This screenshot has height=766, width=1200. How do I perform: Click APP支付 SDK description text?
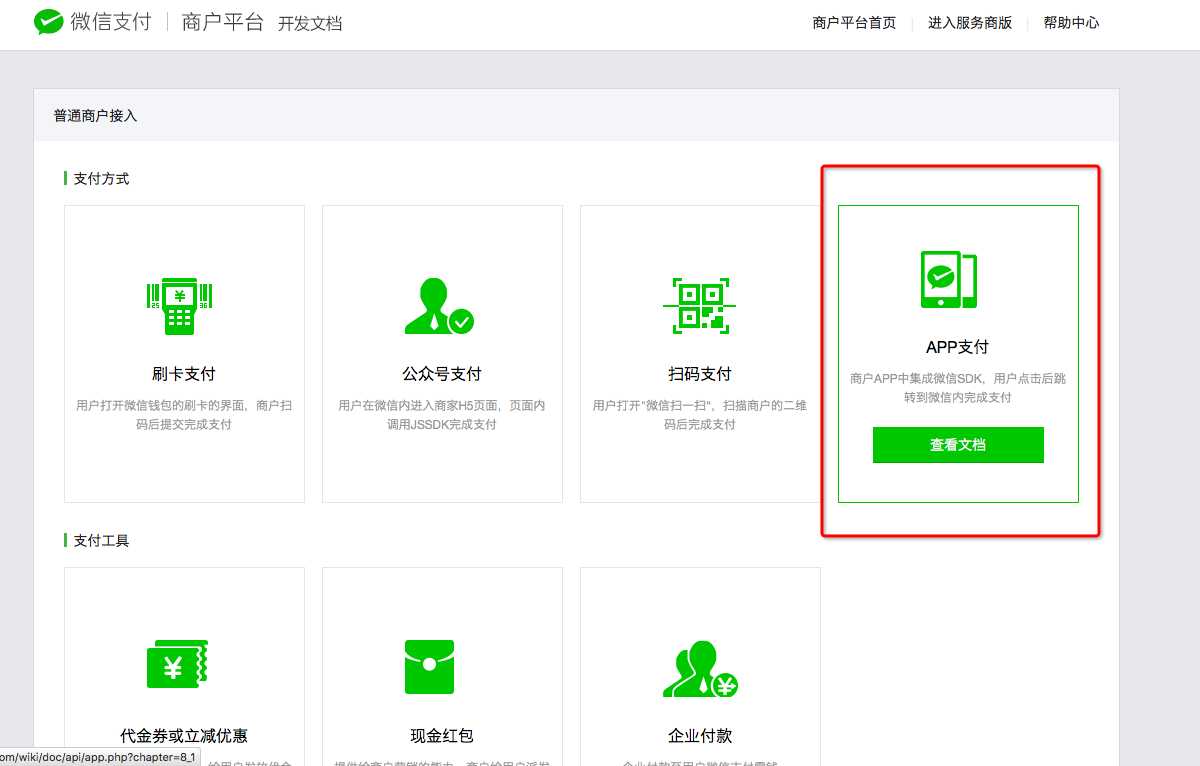click(958, 388)
